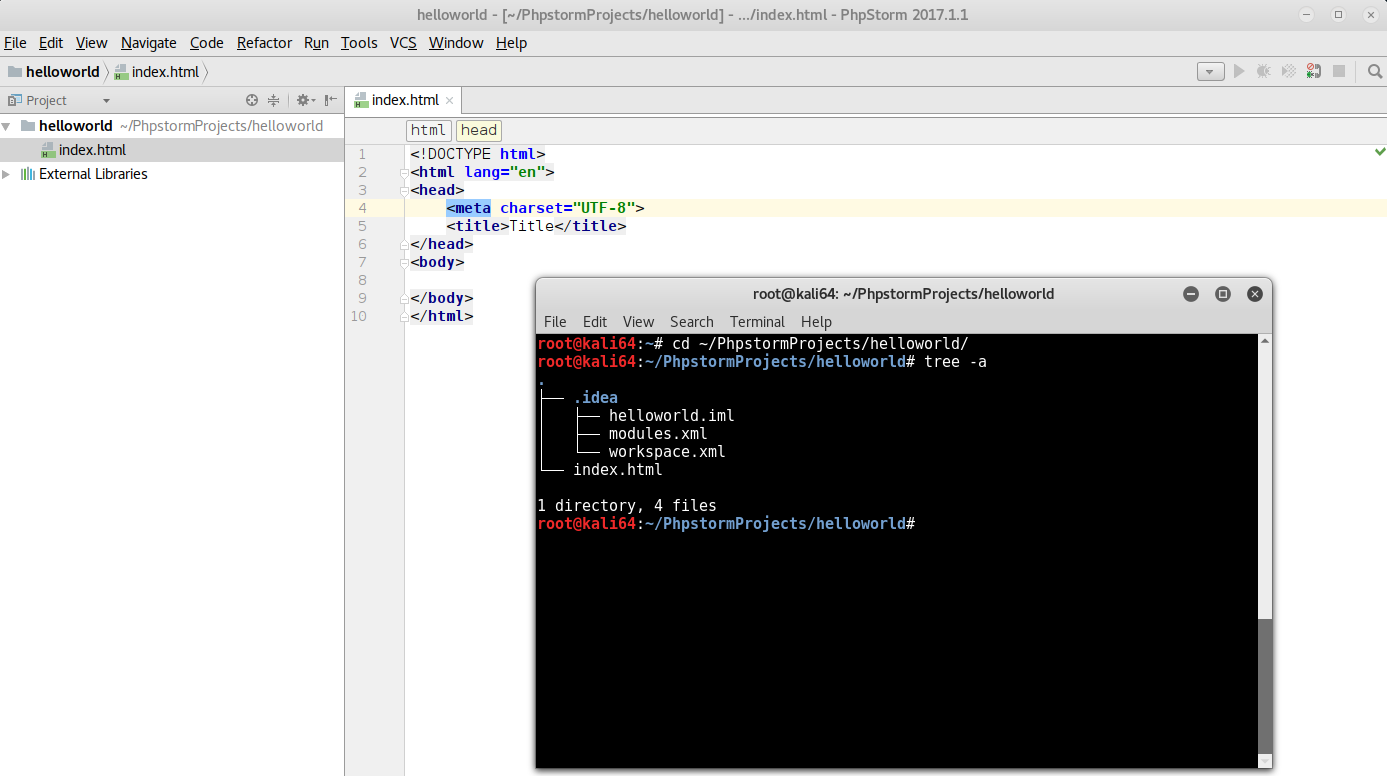Image resolution: width=1387 pixels, height=776 pixels.
Task: Fold the html tag at line 2
Action: (404, 172)
